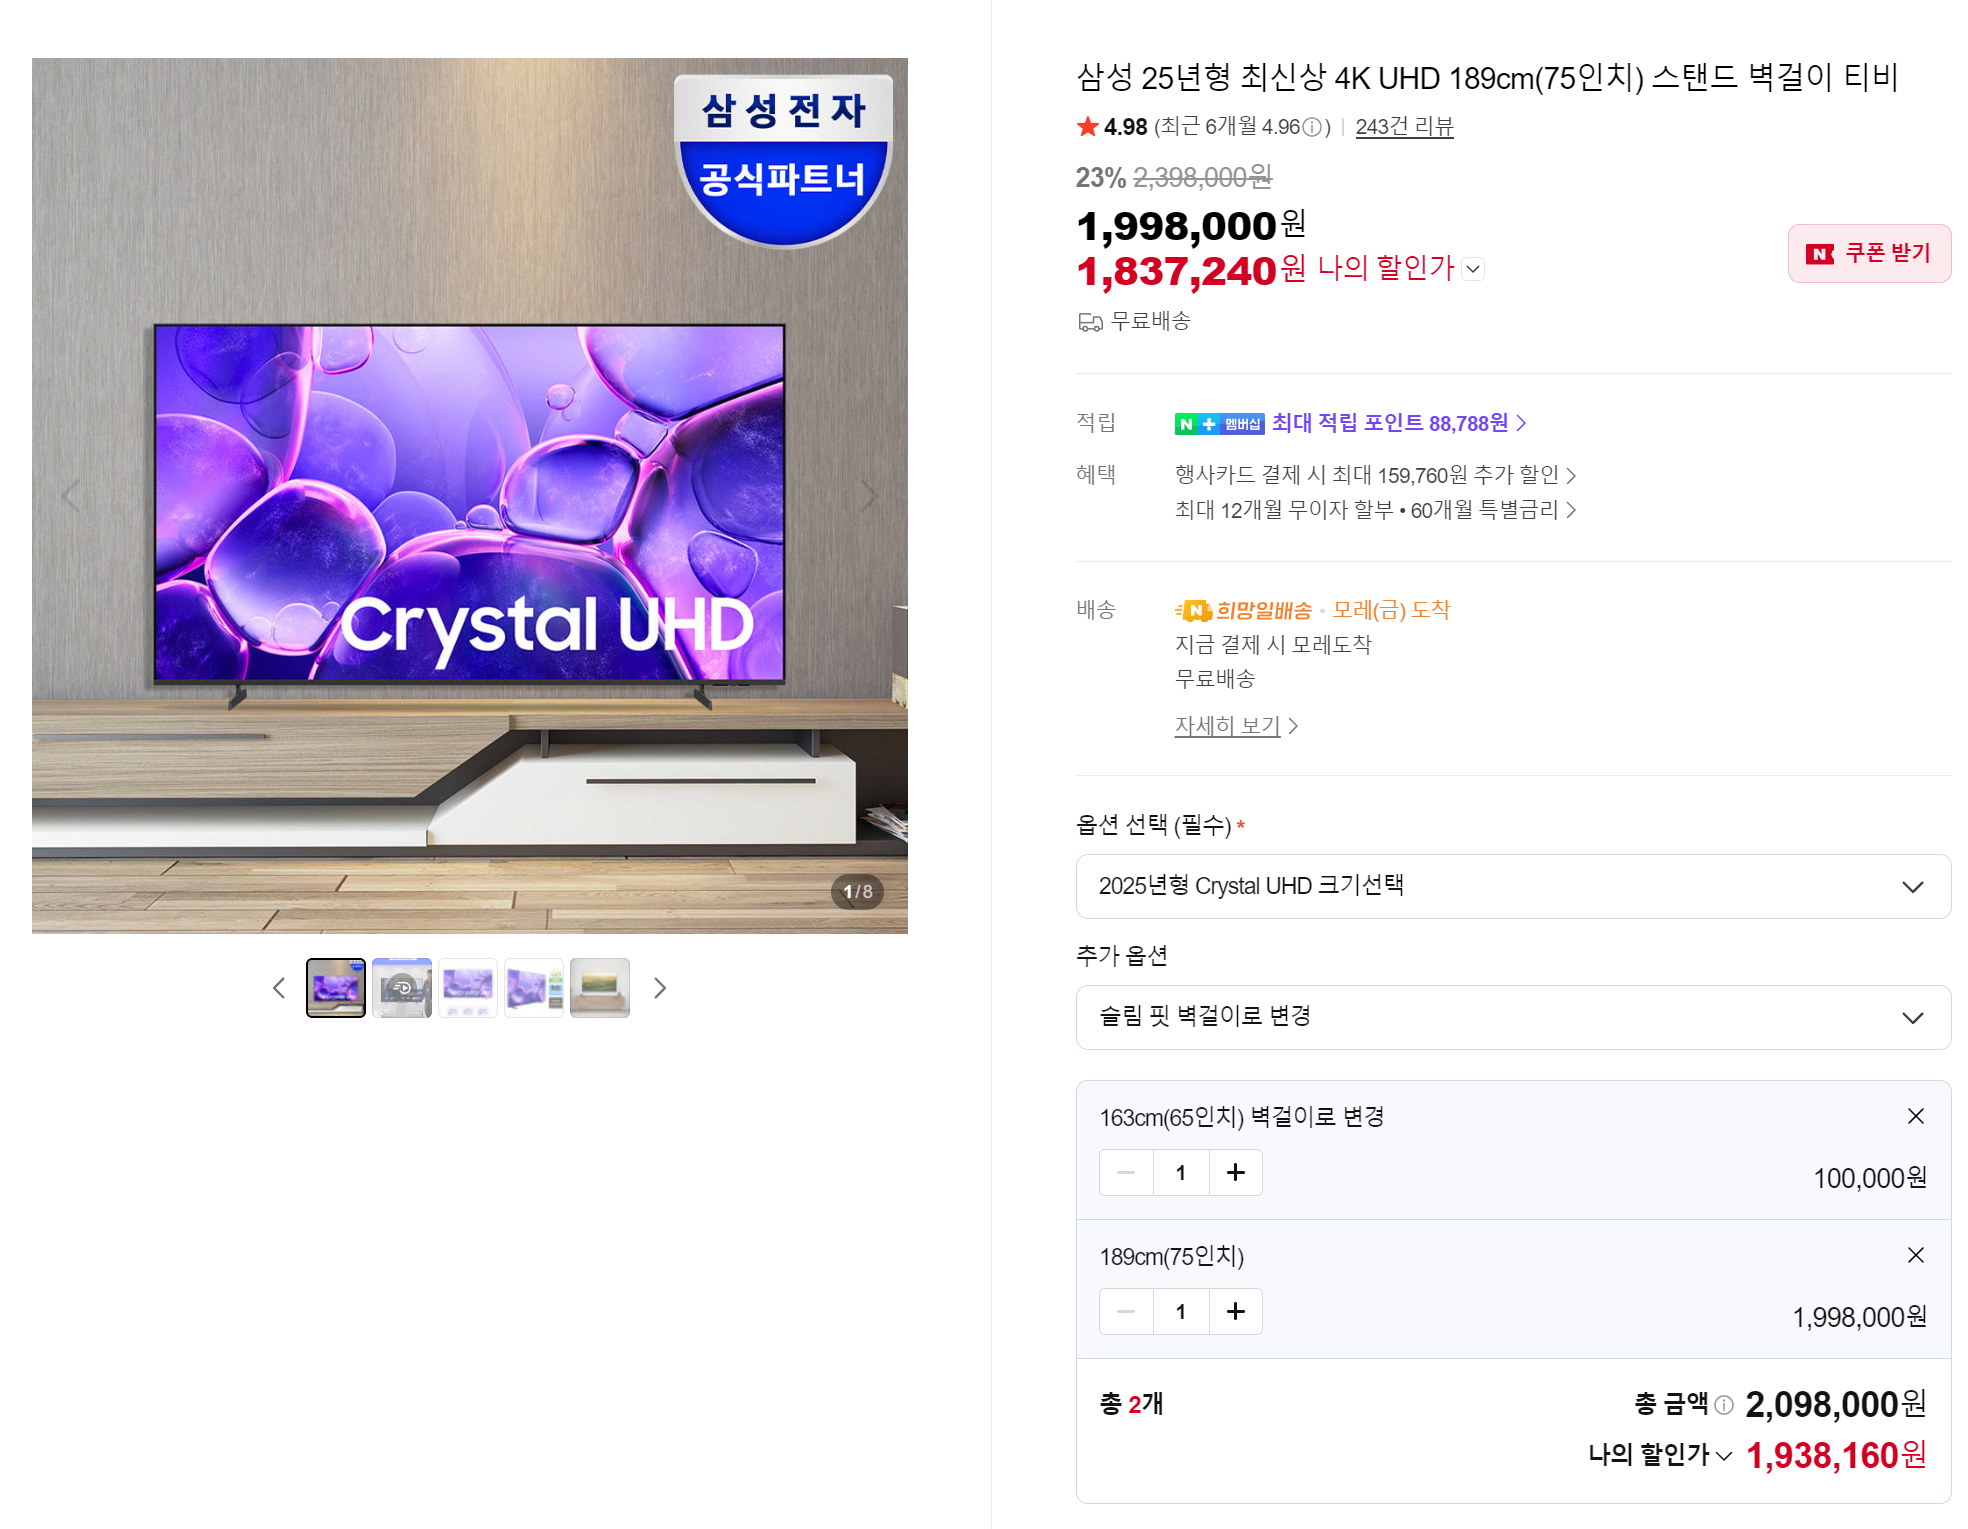Image resolution: width=1968 pixels, height=1529 pixels.
Task: Show previous product image with left arrow
Action: click(x=71, y=496)
